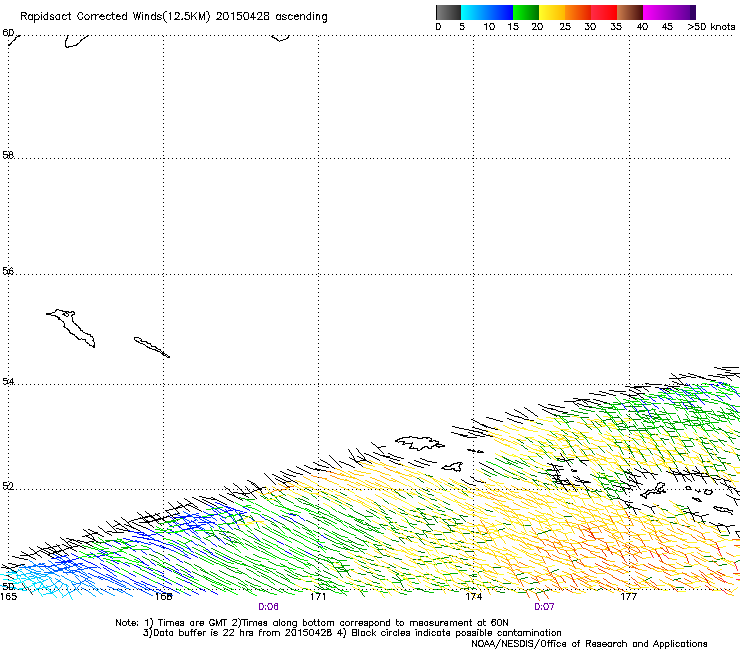Click the longitude label 165

(x=8, y=597)
